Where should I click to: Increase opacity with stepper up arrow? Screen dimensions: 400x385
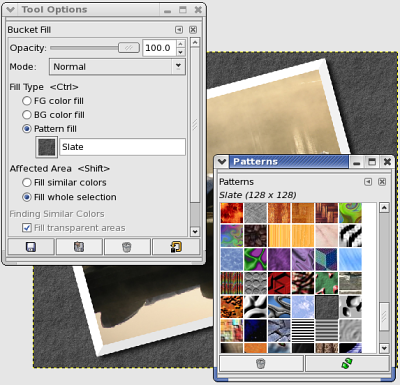(180, 44)
